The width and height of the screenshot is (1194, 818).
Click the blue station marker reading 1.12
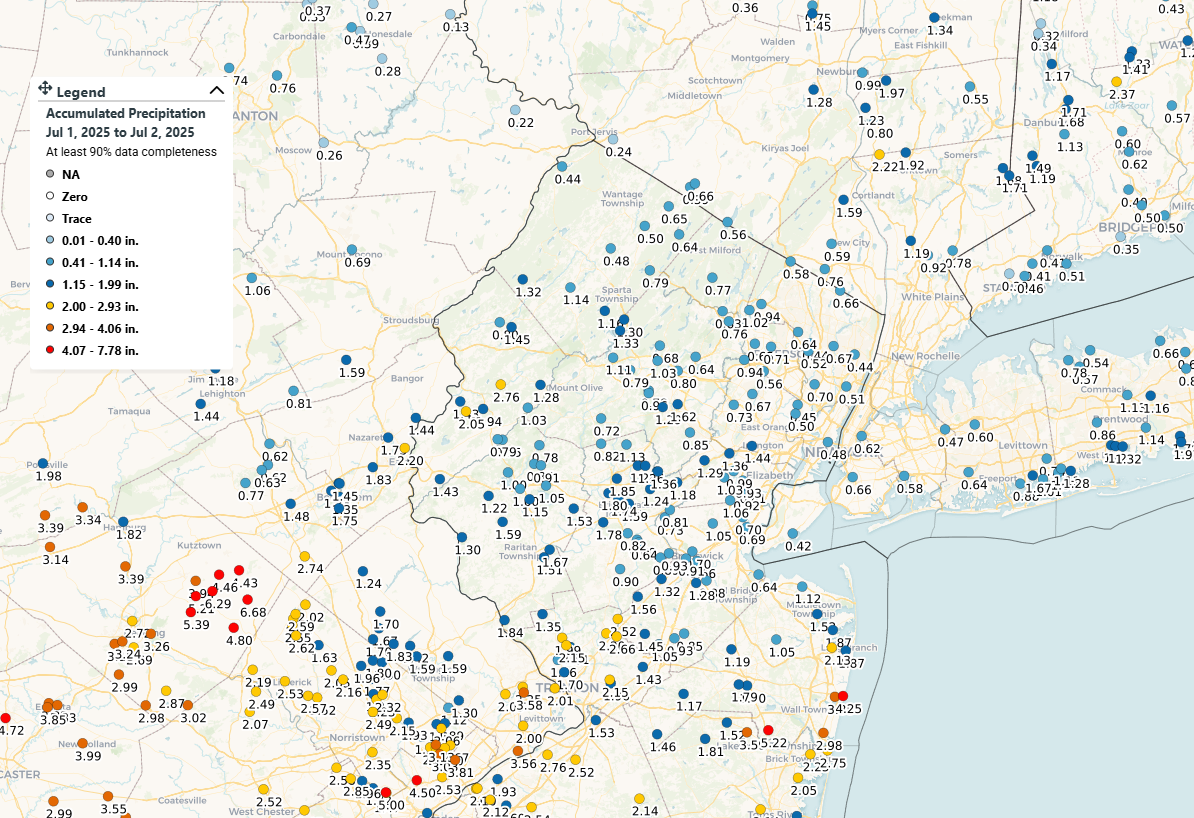(802, 586)
